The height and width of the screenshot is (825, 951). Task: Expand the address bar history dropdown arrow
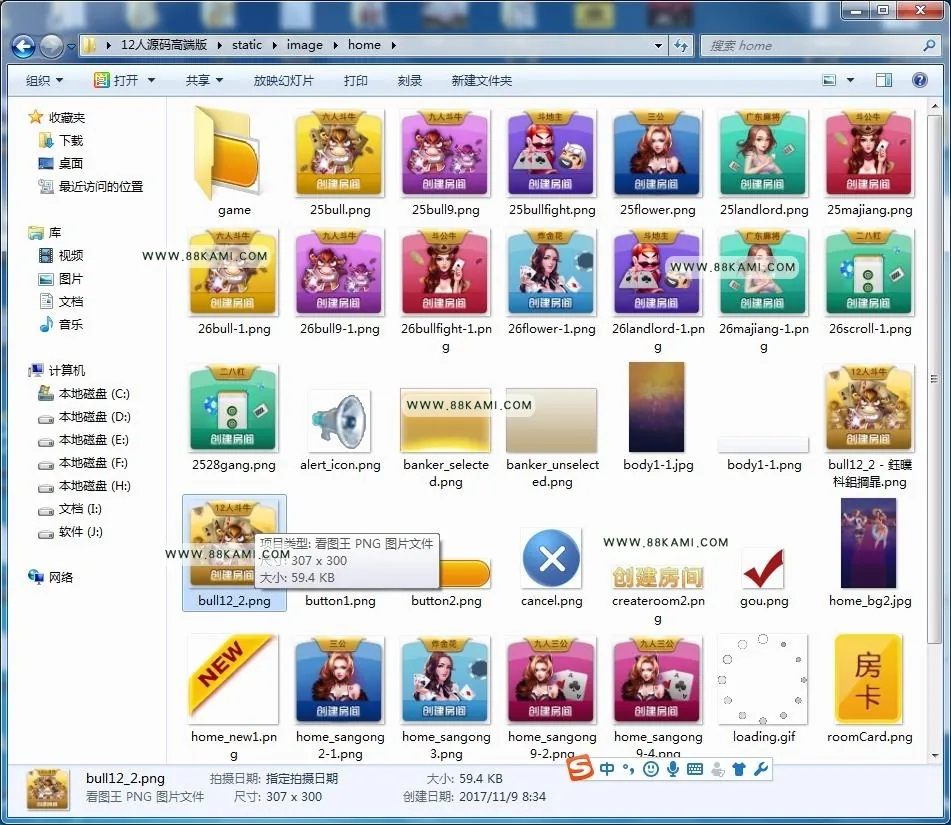(659, 45)
